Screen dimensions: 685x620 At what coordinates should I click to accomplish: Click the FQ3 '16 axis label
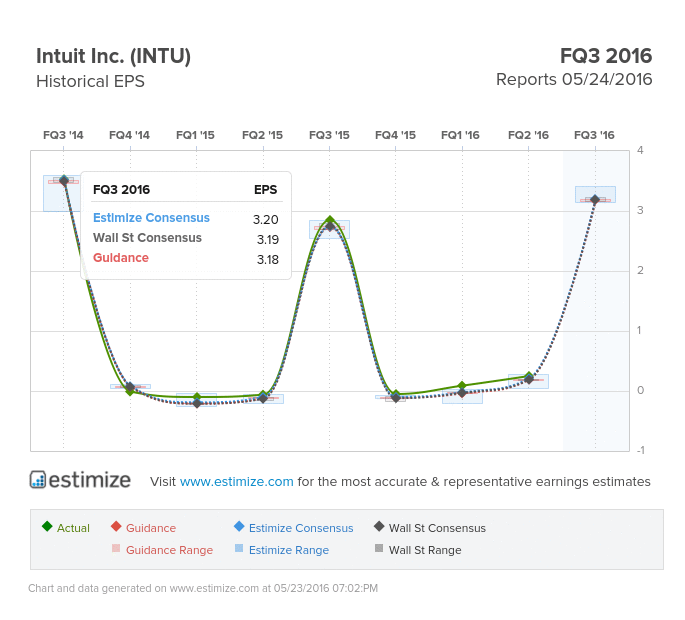595,135
